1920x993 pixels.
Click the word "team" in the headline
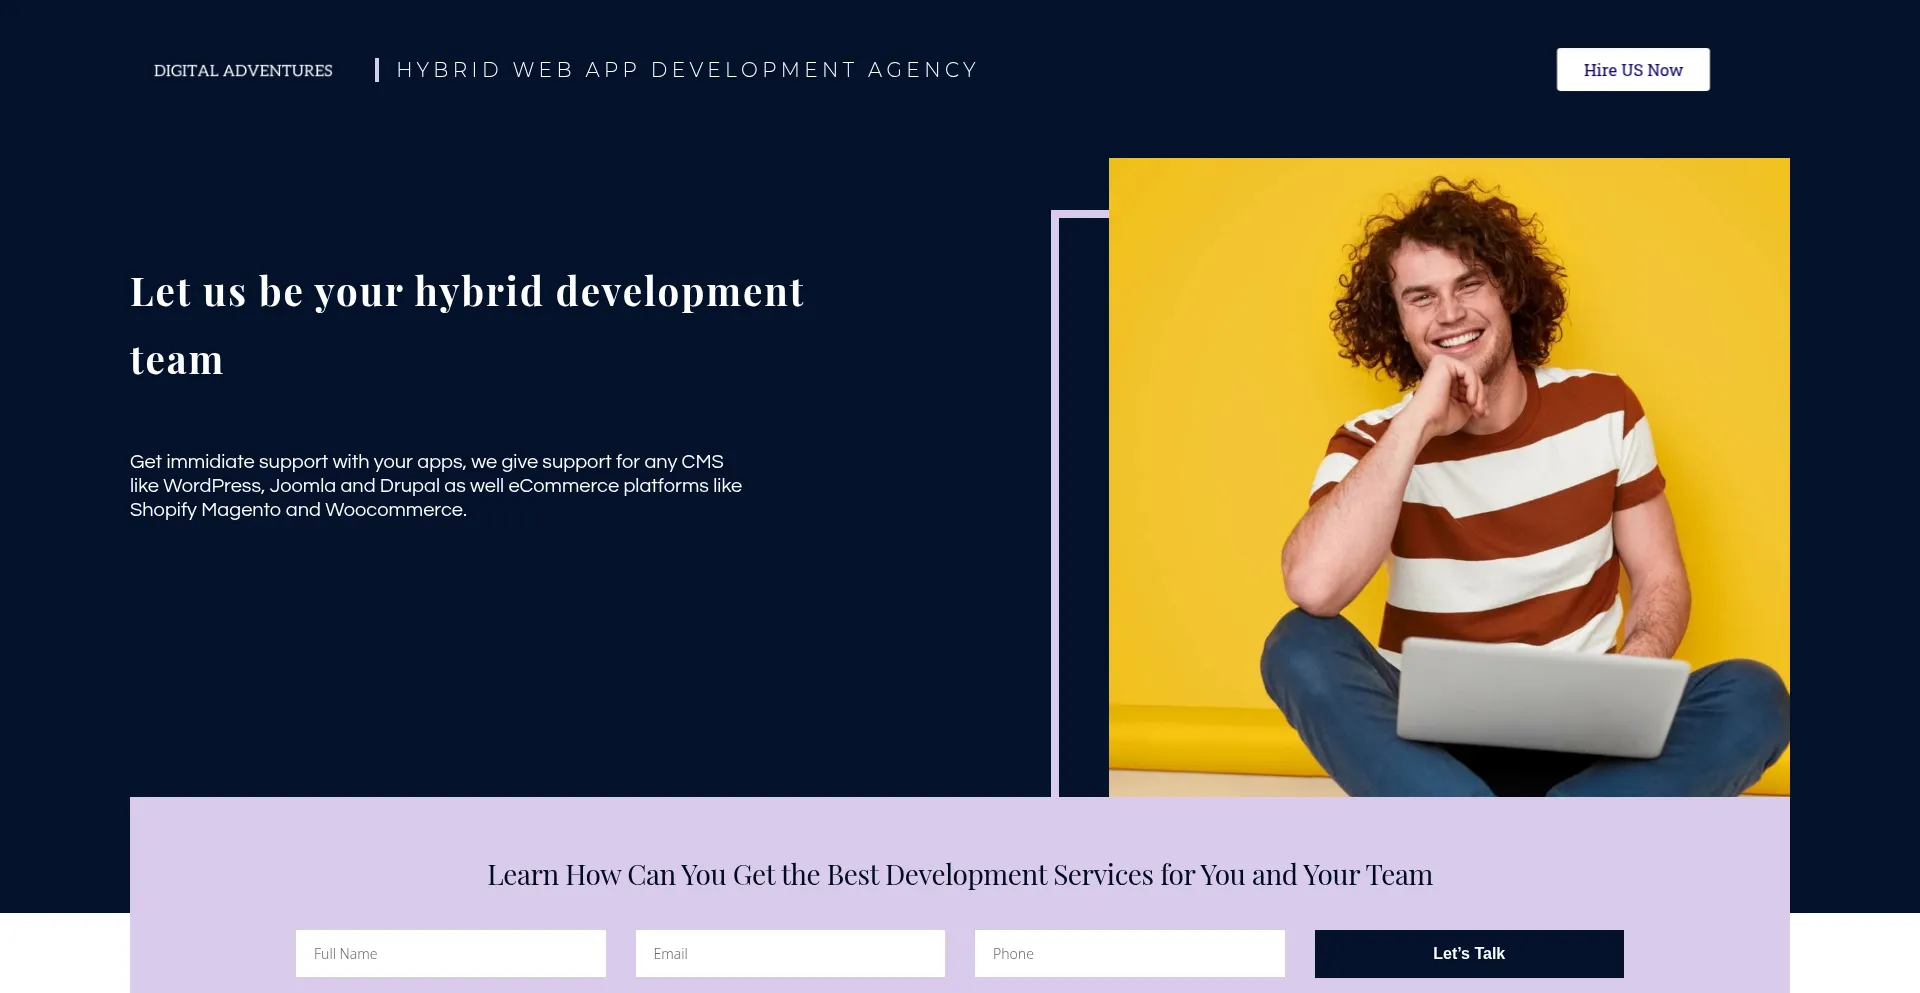177,360
